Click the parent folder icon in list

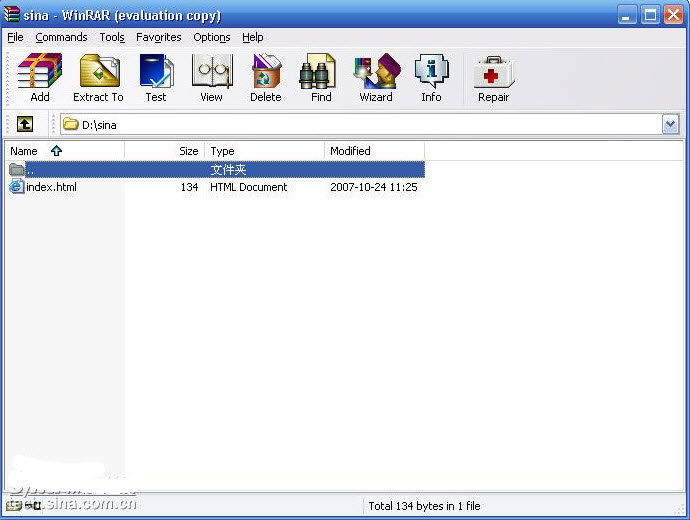click(x=17, y=169)
